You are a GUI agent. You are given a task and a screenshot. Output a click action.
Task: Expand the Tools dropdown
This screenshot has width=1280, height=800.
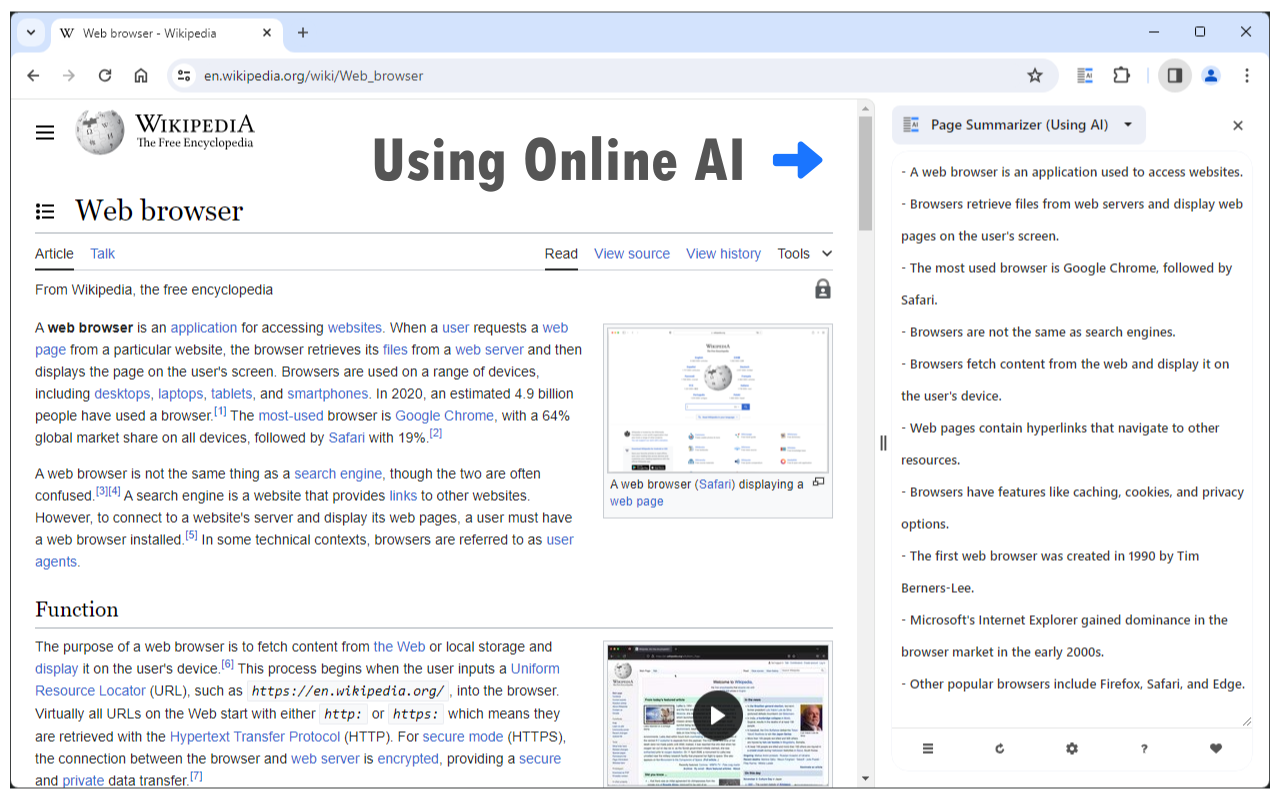805,254
